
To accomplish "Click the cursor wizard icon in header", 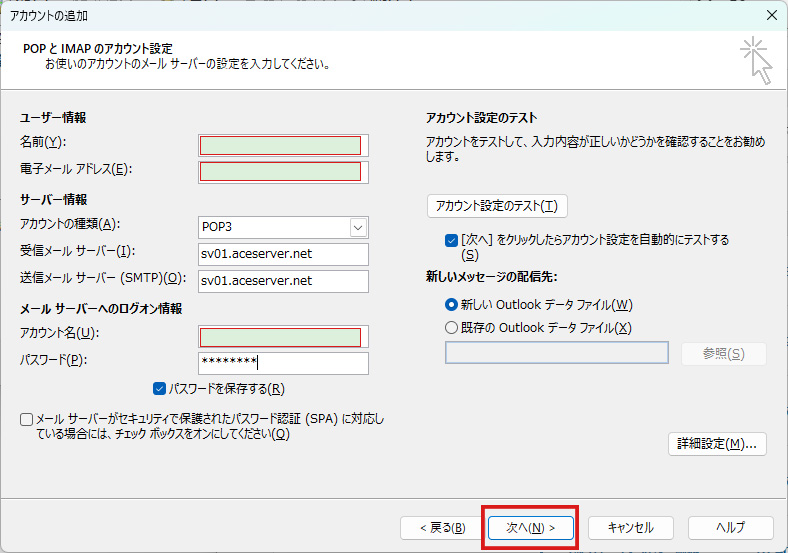I will pos(757,60).
